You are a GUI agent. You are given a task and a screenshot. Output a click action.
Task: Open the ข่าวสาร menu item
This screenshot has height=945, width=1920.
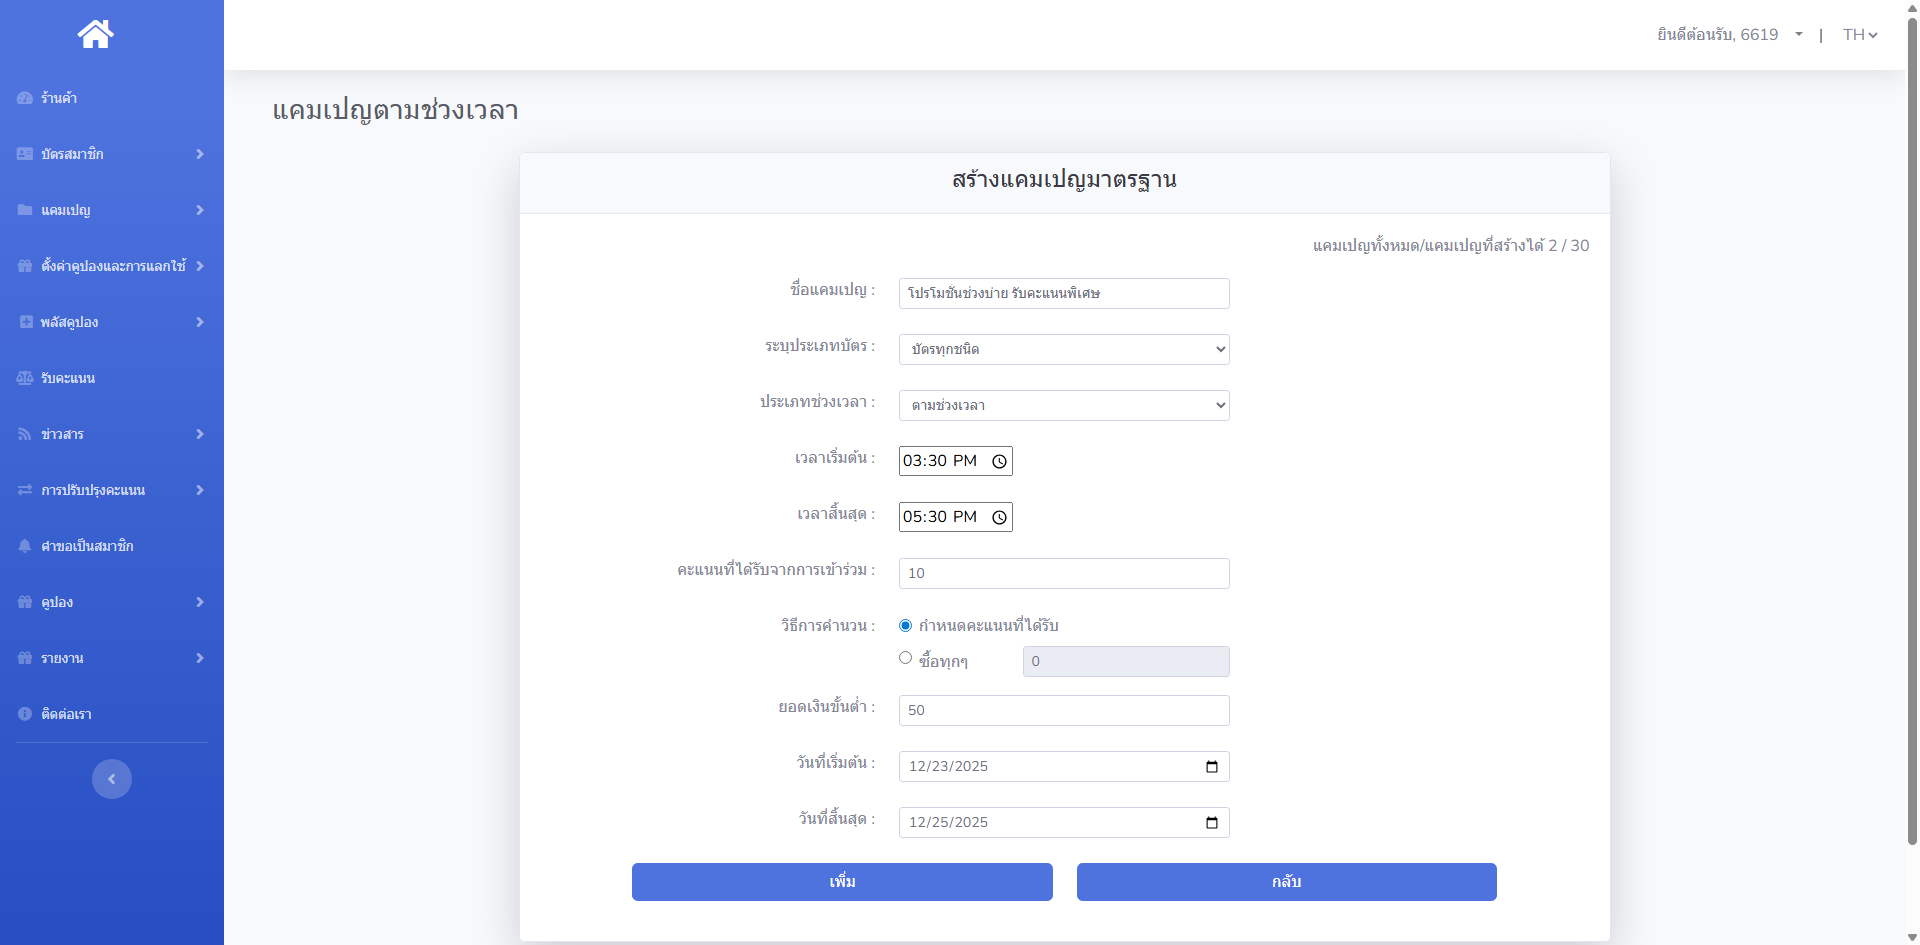[x=112, y=434]
